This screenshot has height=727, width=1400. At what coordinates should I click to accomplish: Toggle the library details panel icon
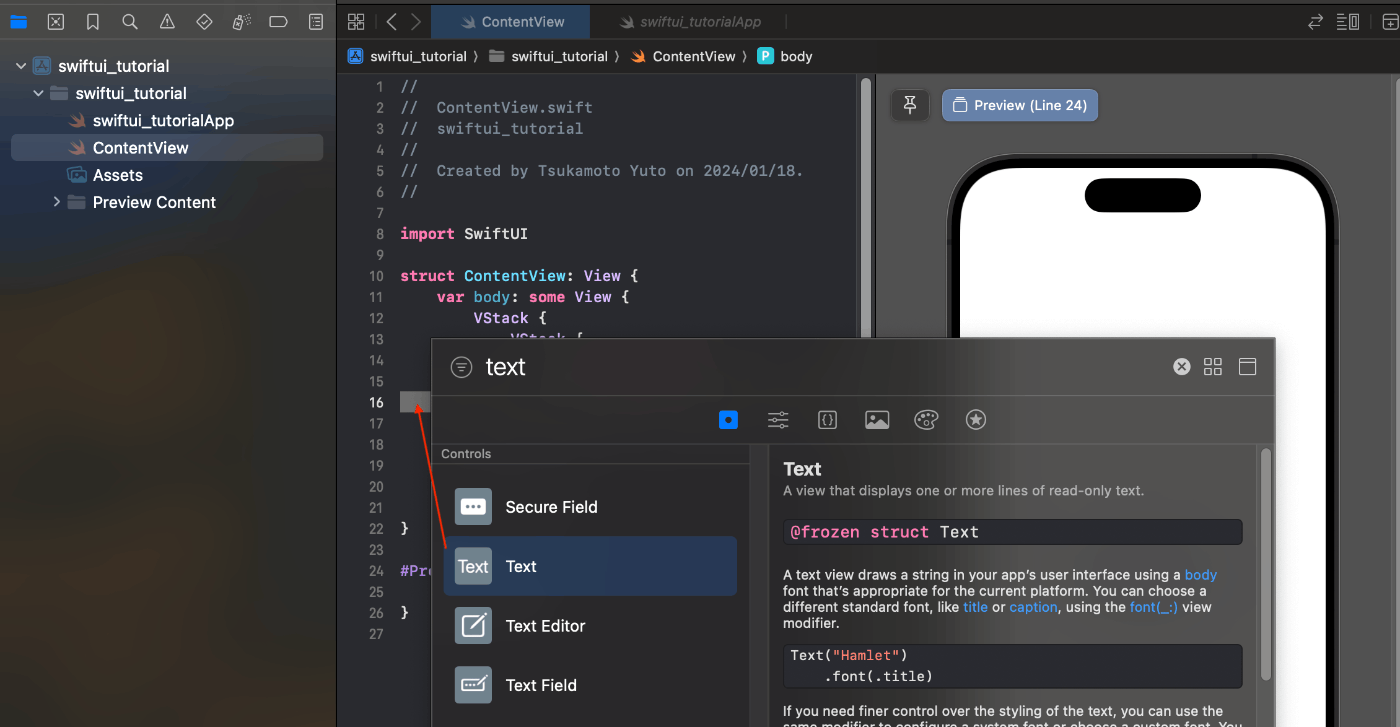coord(1247,367)
